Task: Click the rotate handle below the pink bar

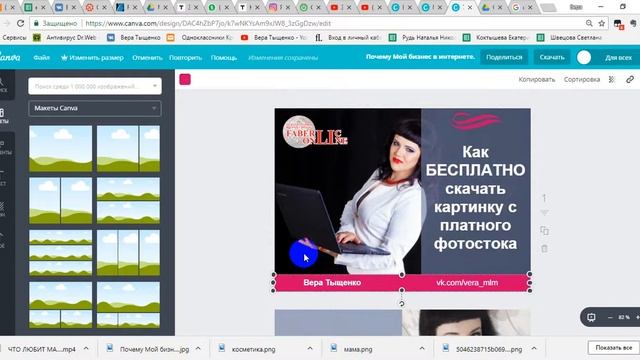Action: 402,304
